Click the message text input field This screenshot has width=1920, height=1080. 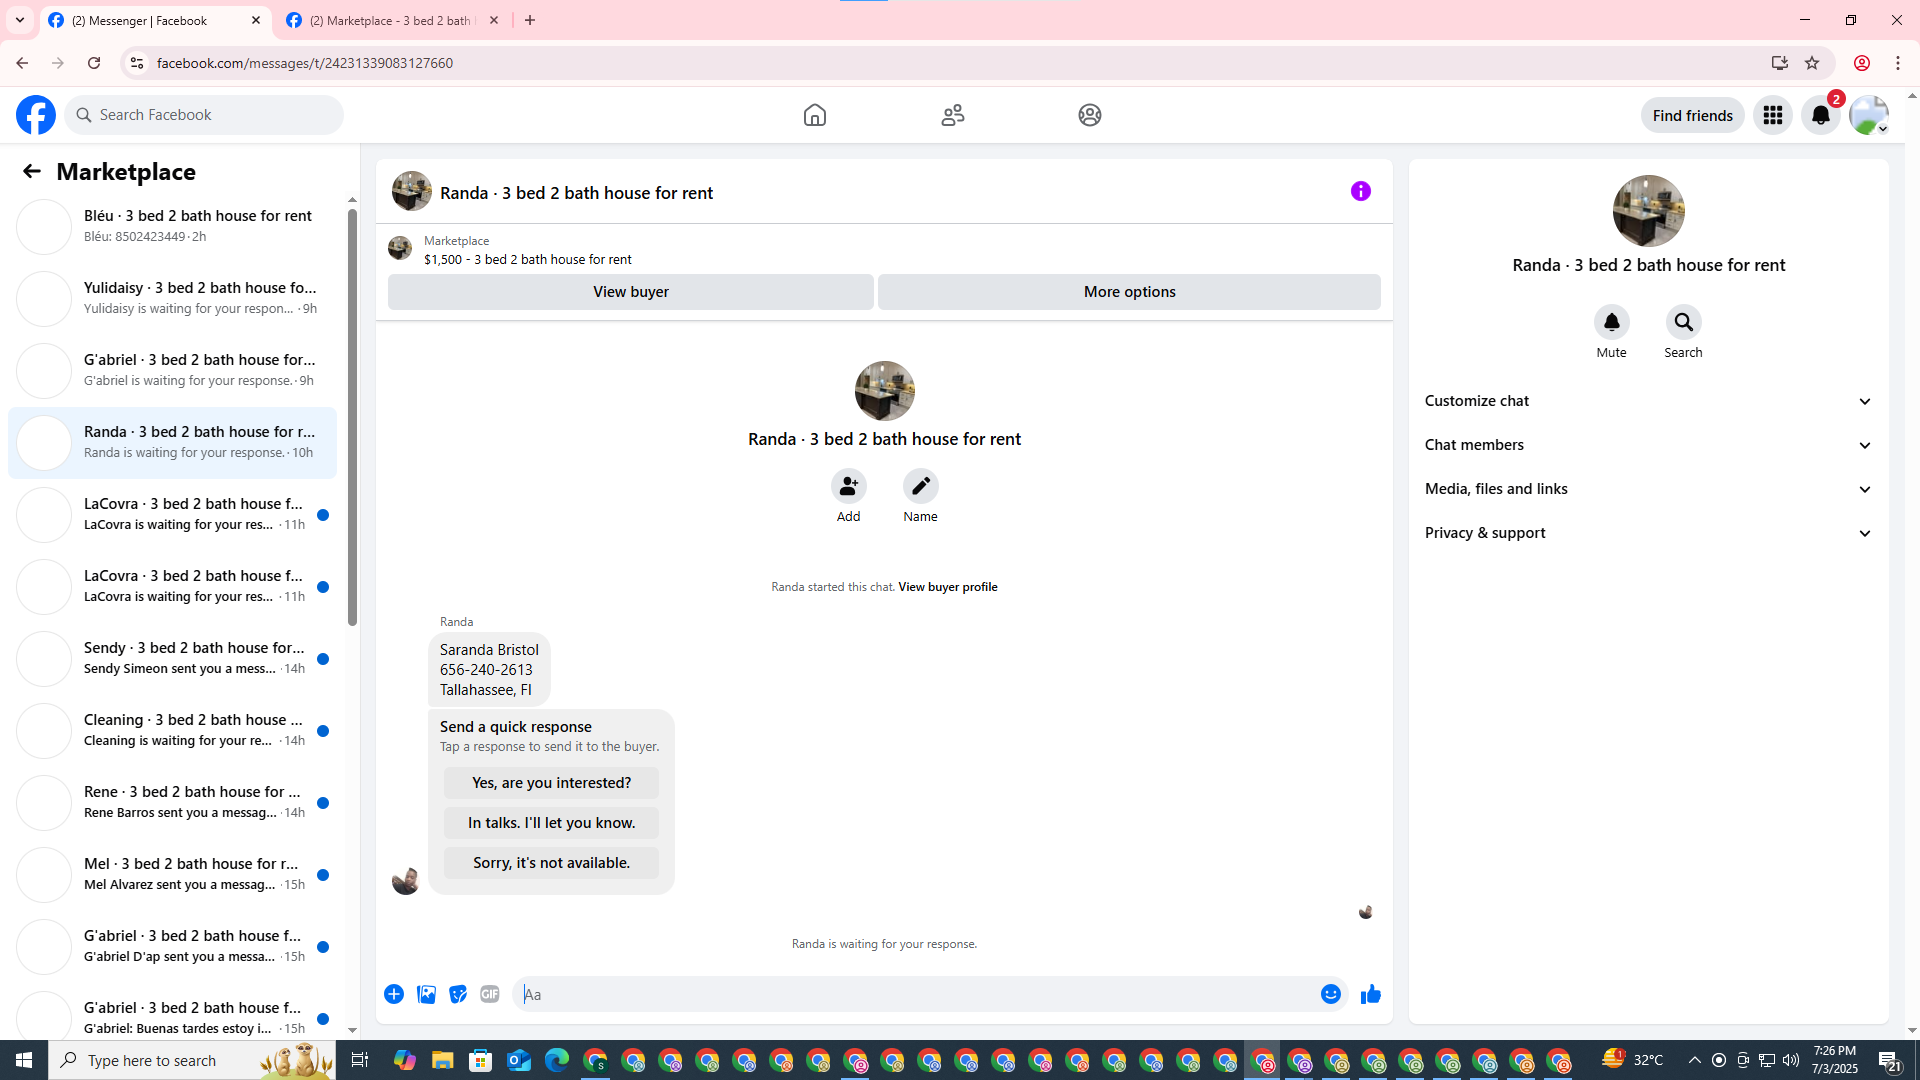pos(915,994)
